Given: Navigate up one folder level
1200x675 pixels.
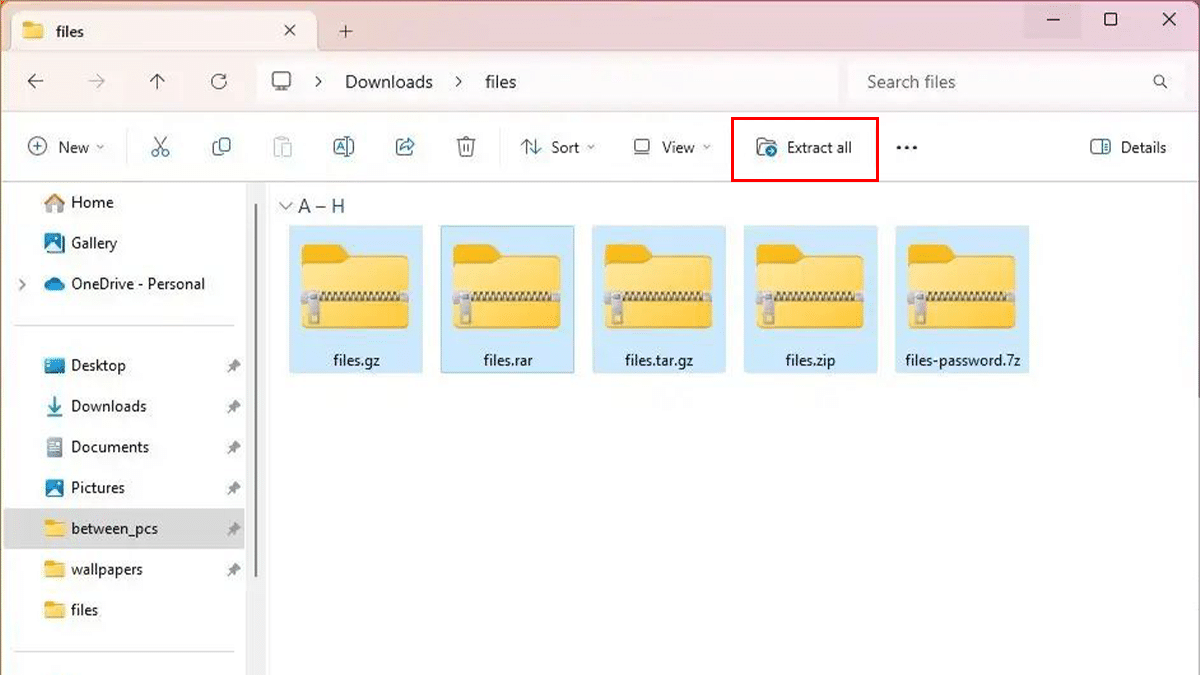Looking at the screenshot, I should pyautogui.click(x=157, y=82).
